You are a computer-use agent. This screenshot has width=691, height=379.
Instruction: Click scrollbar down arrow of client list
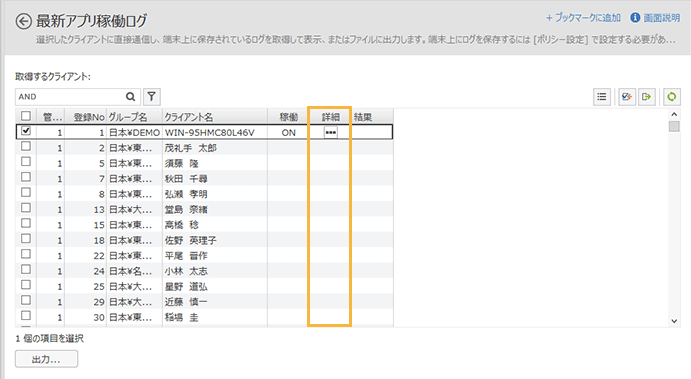(674, 321)
